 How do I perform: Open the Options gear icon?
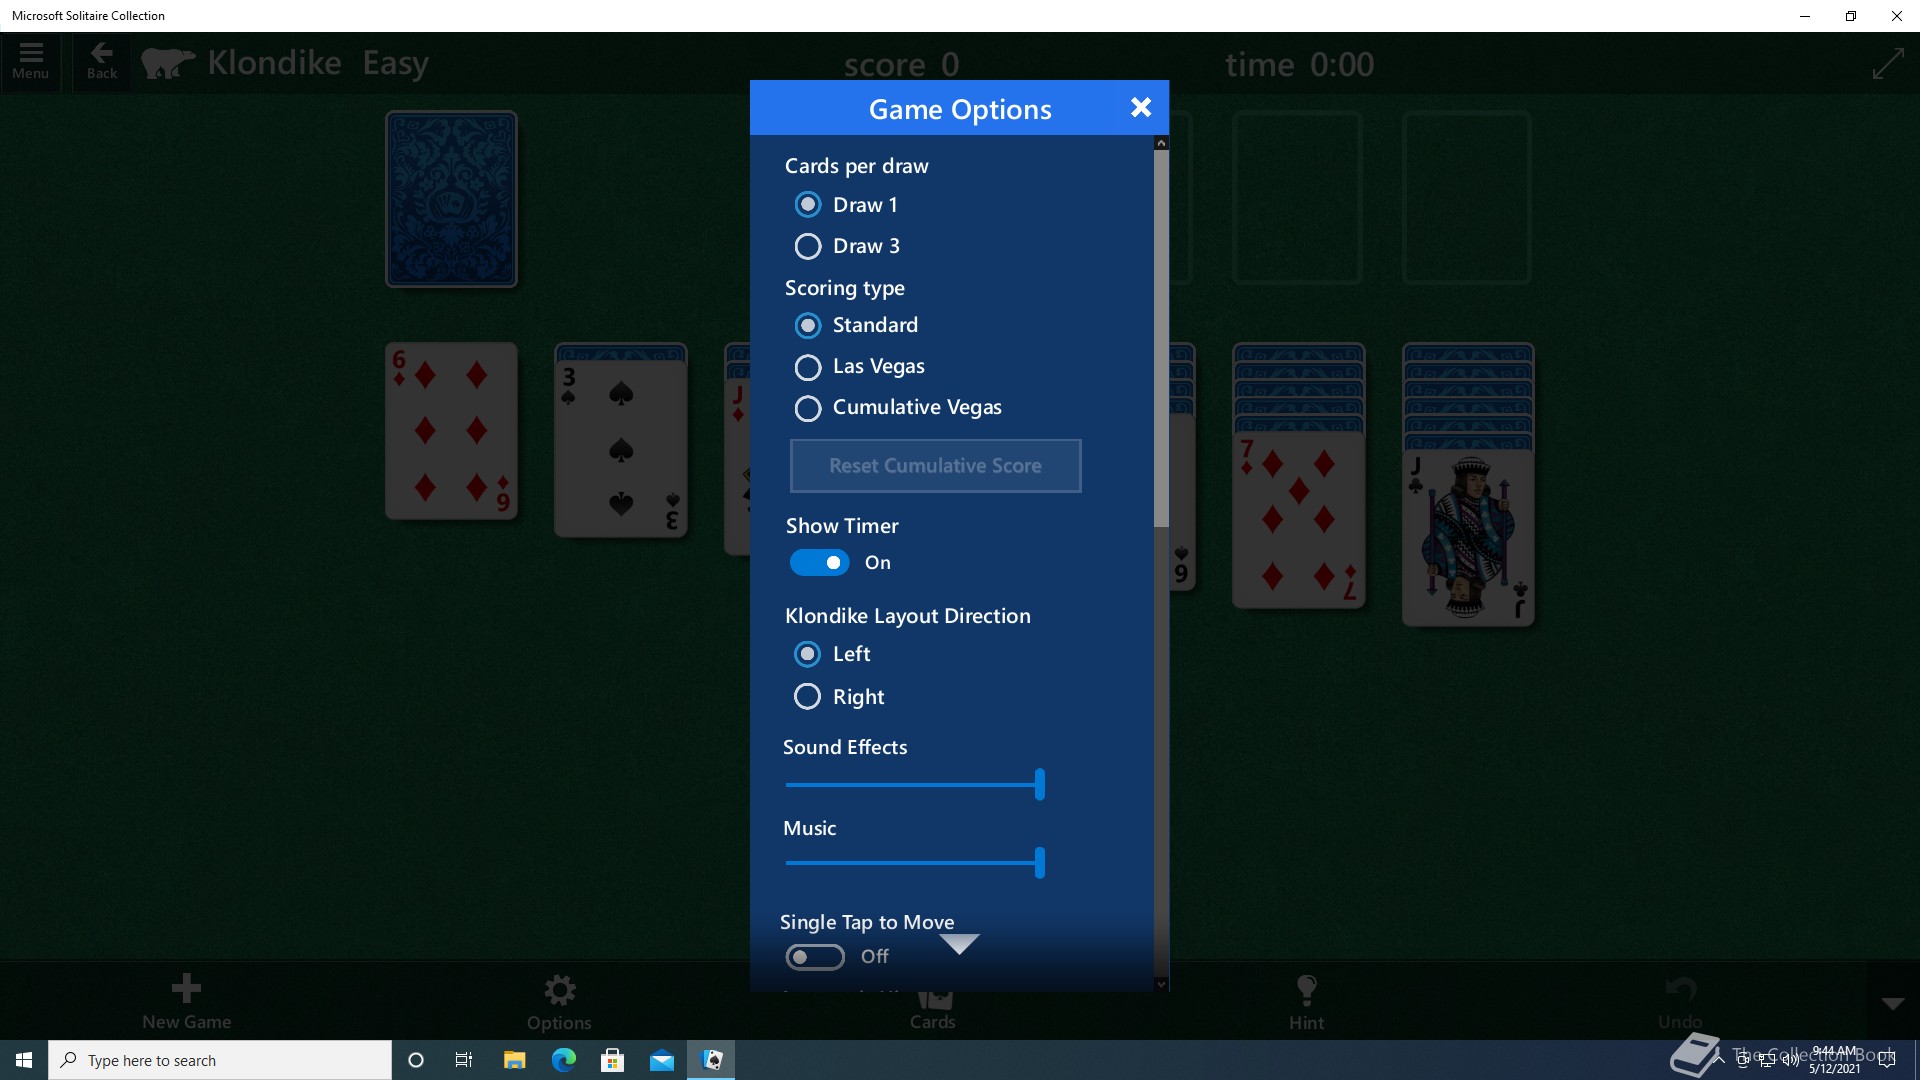point(559,991)
